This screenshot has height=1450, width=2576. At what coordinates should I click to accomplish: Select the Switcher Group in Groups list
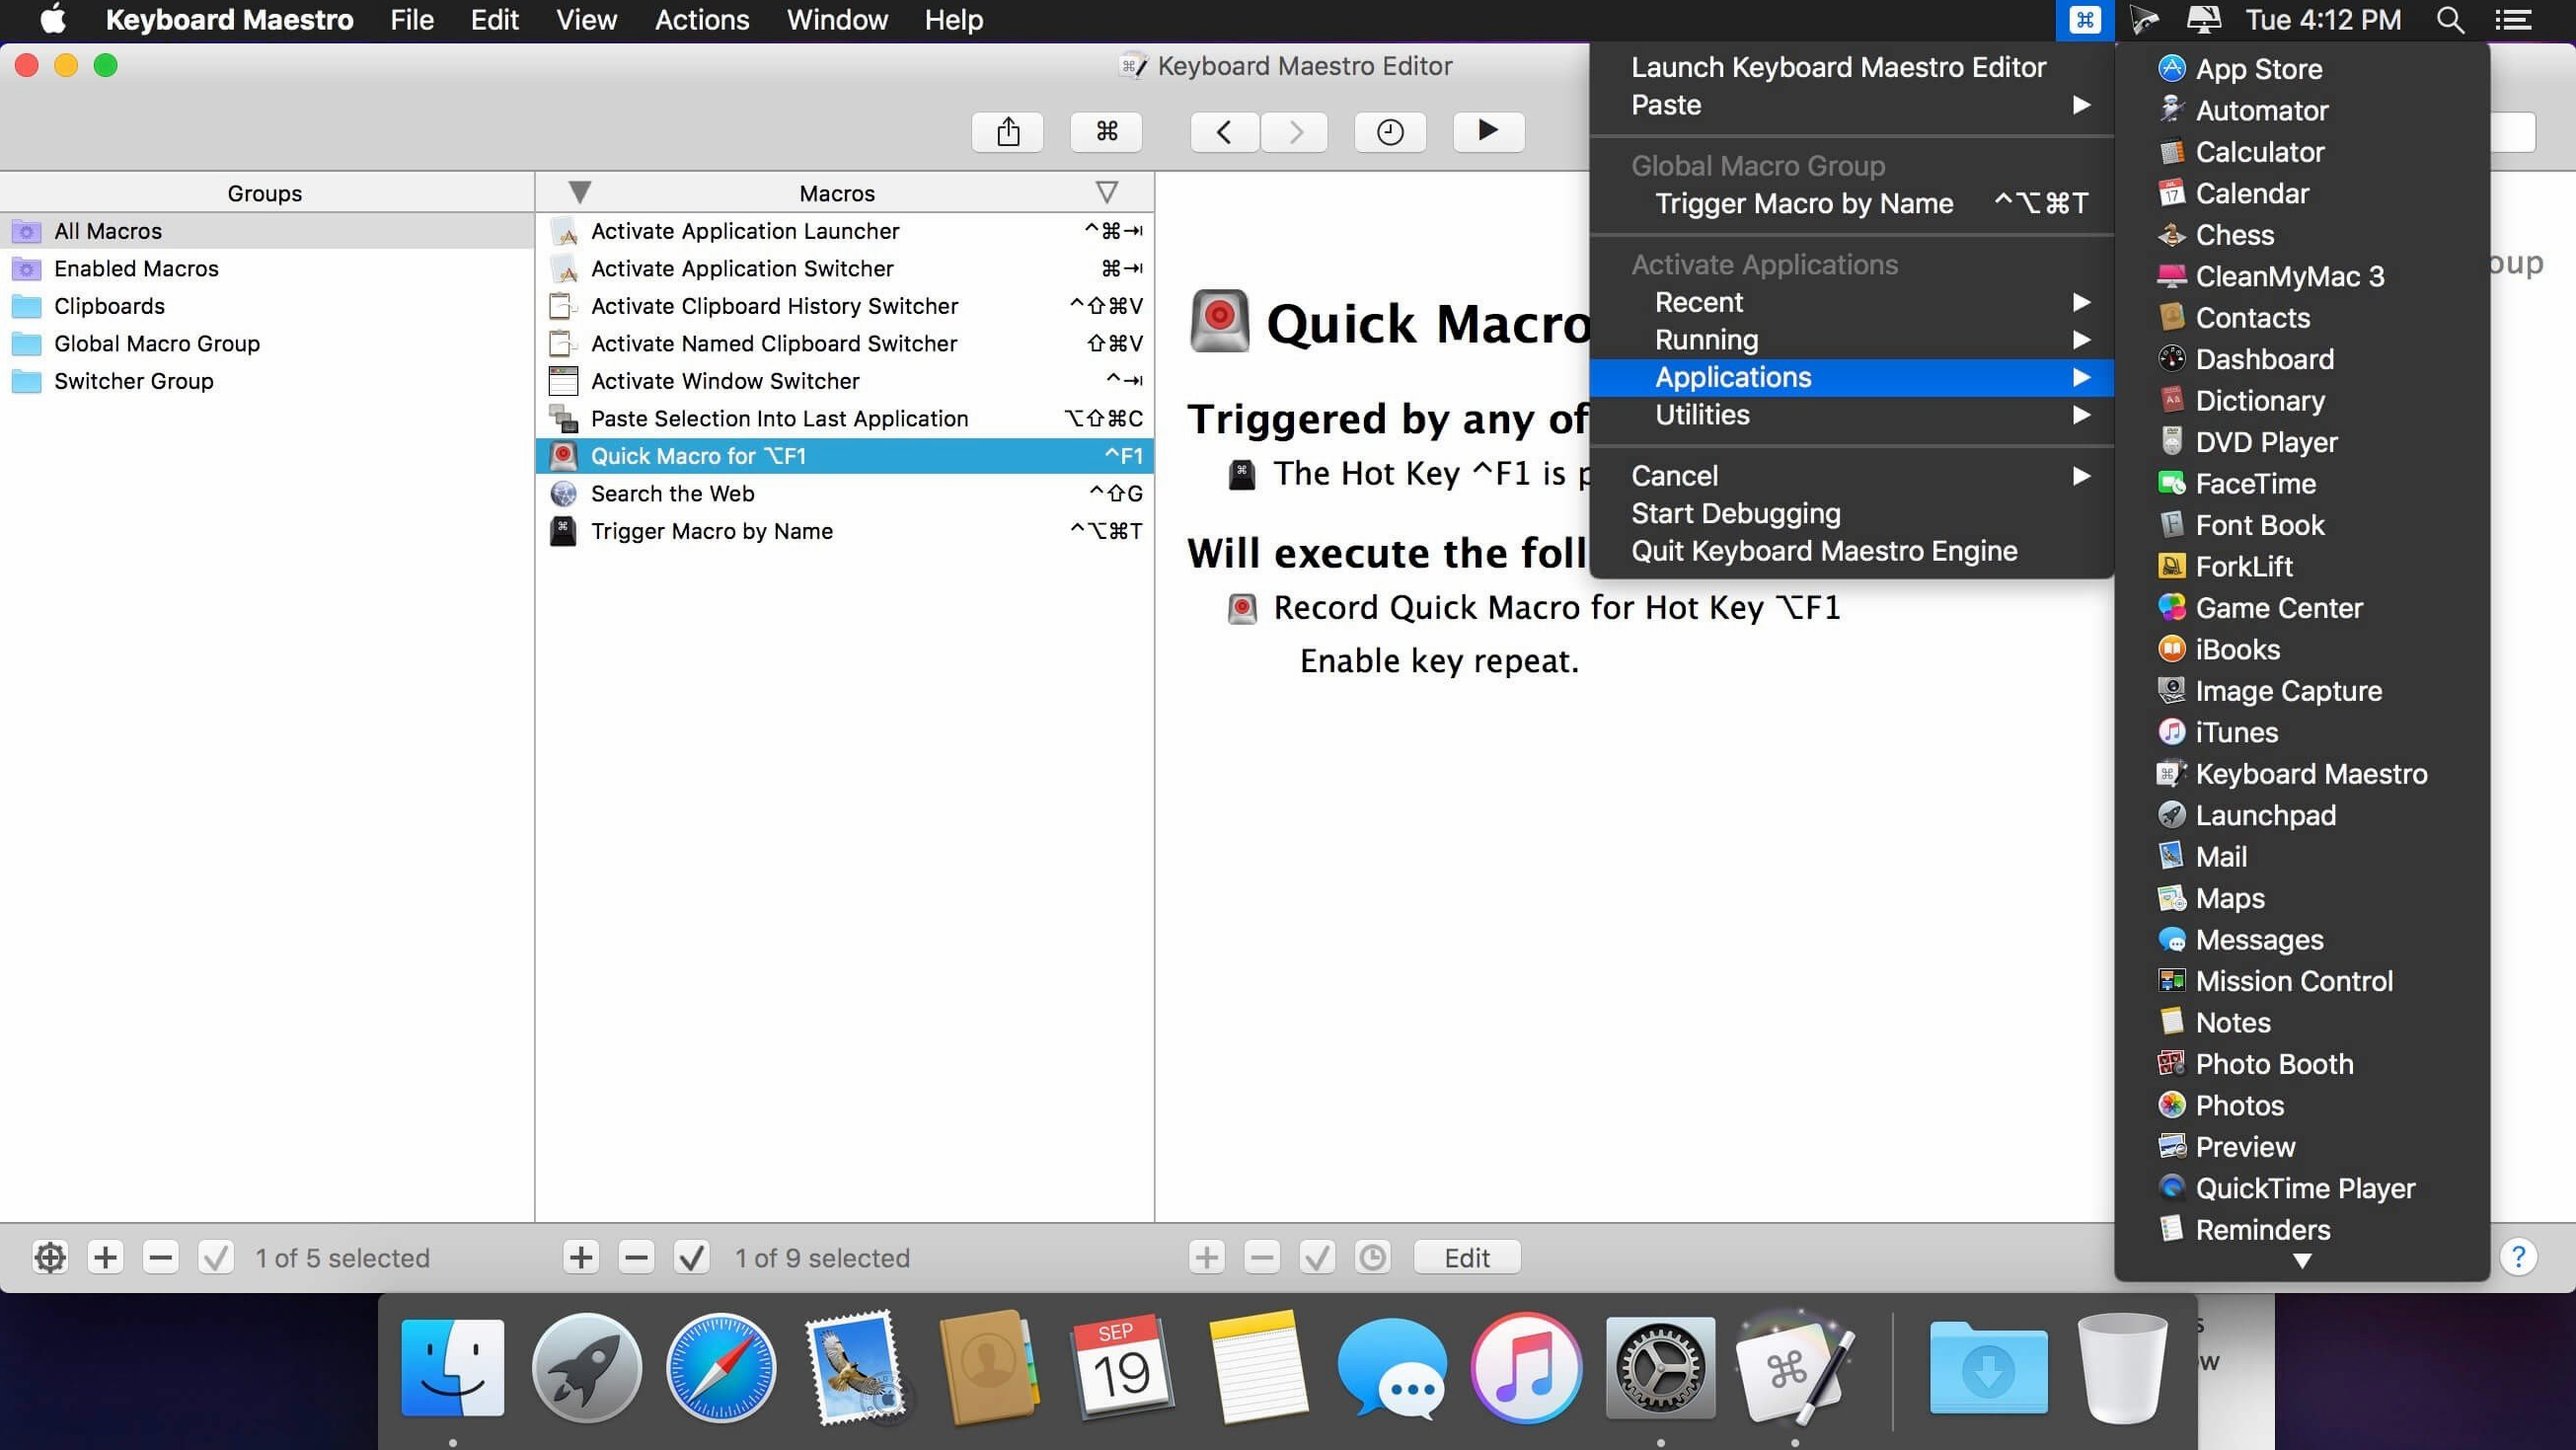[267, 381]
